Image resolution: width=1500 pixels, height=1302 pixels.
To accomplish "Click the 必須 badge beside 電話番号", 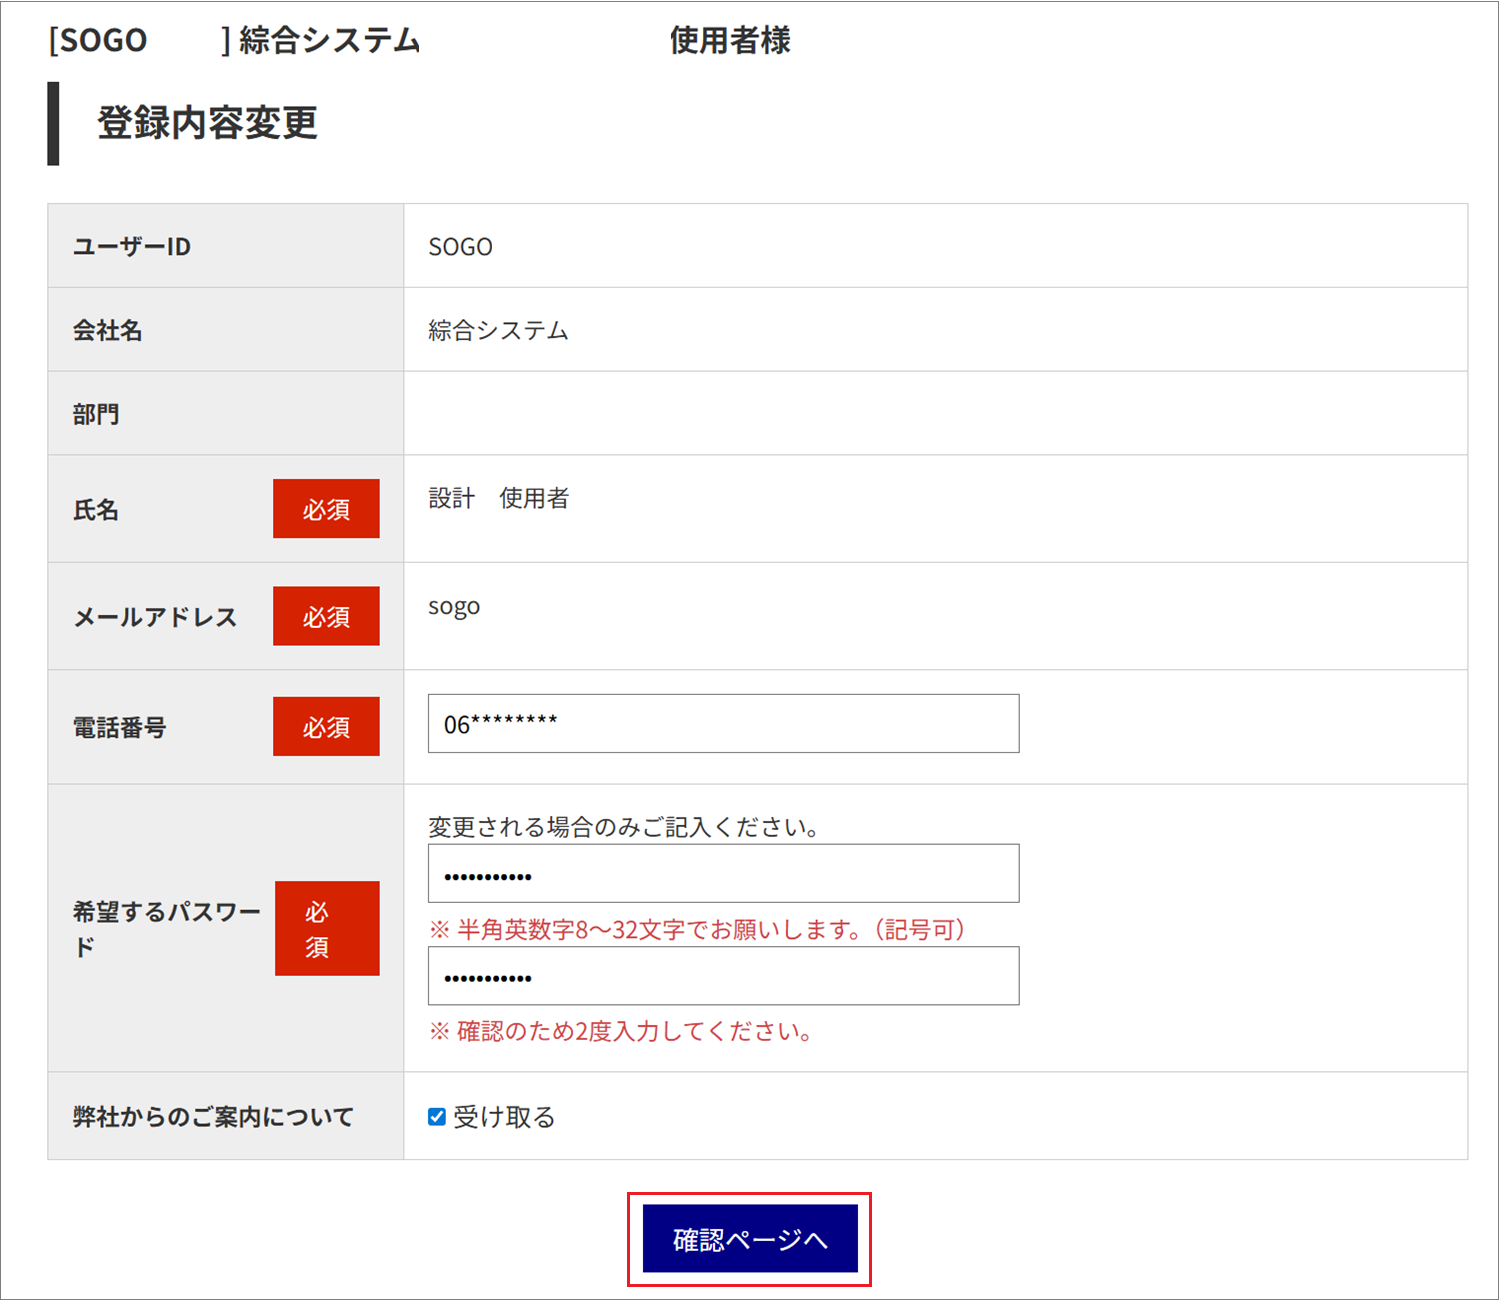I will [x=326, y=727].
